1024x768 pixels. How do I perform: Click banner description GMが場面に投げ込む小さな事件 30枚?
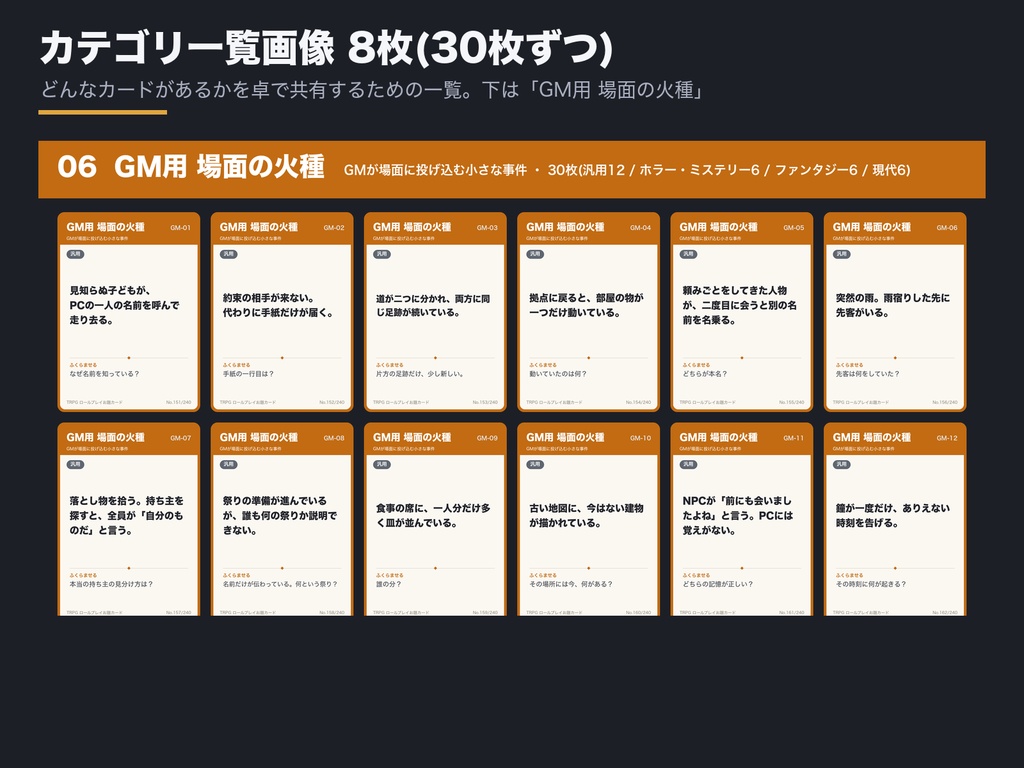click(626, 170)
